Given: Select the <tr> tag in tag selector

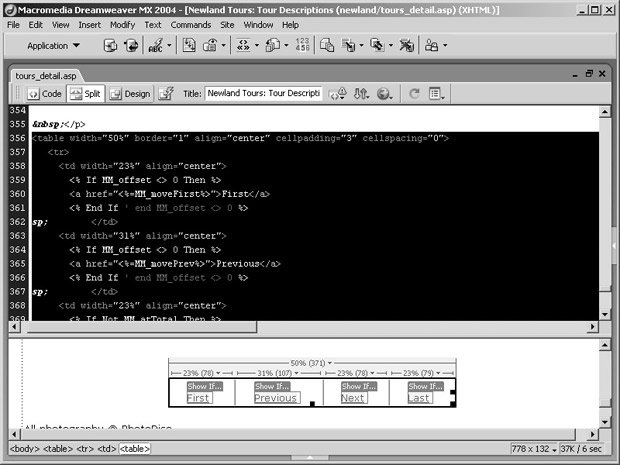Looking at the screenshot, I should pyautogui.click(x=85, y=449).
